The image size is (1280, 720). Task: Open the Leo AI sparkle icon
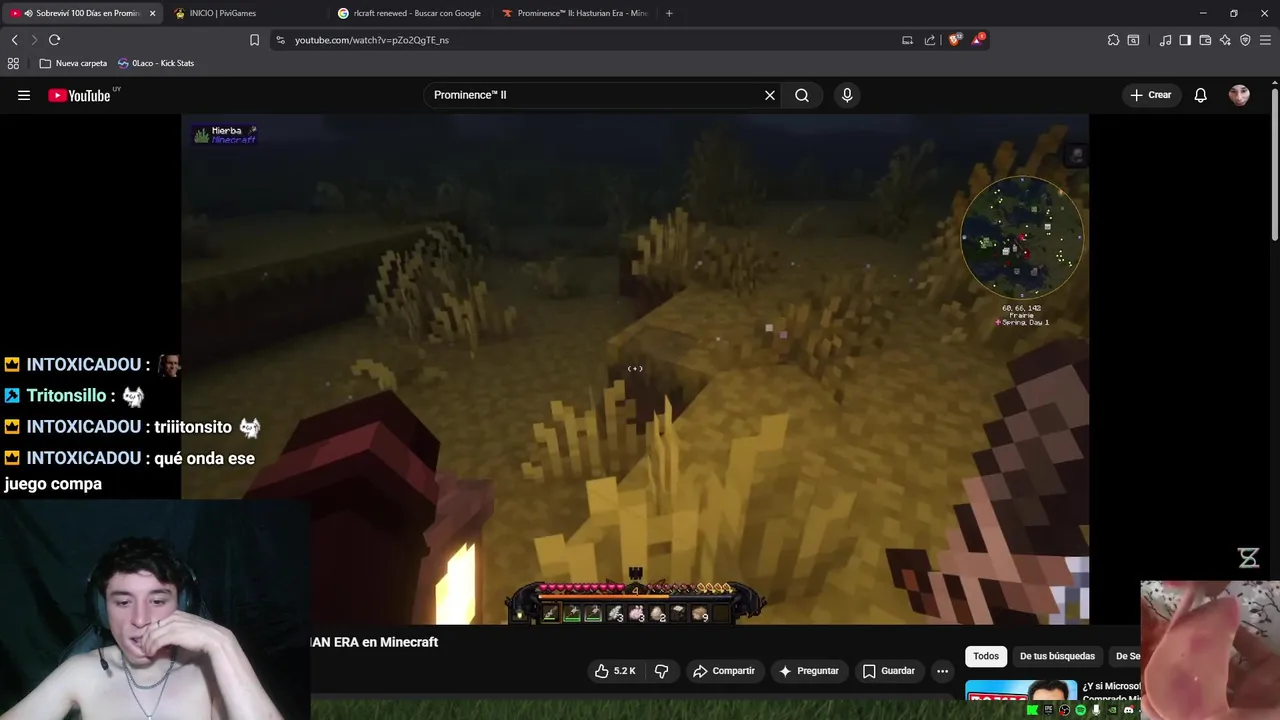(1225, 40)
